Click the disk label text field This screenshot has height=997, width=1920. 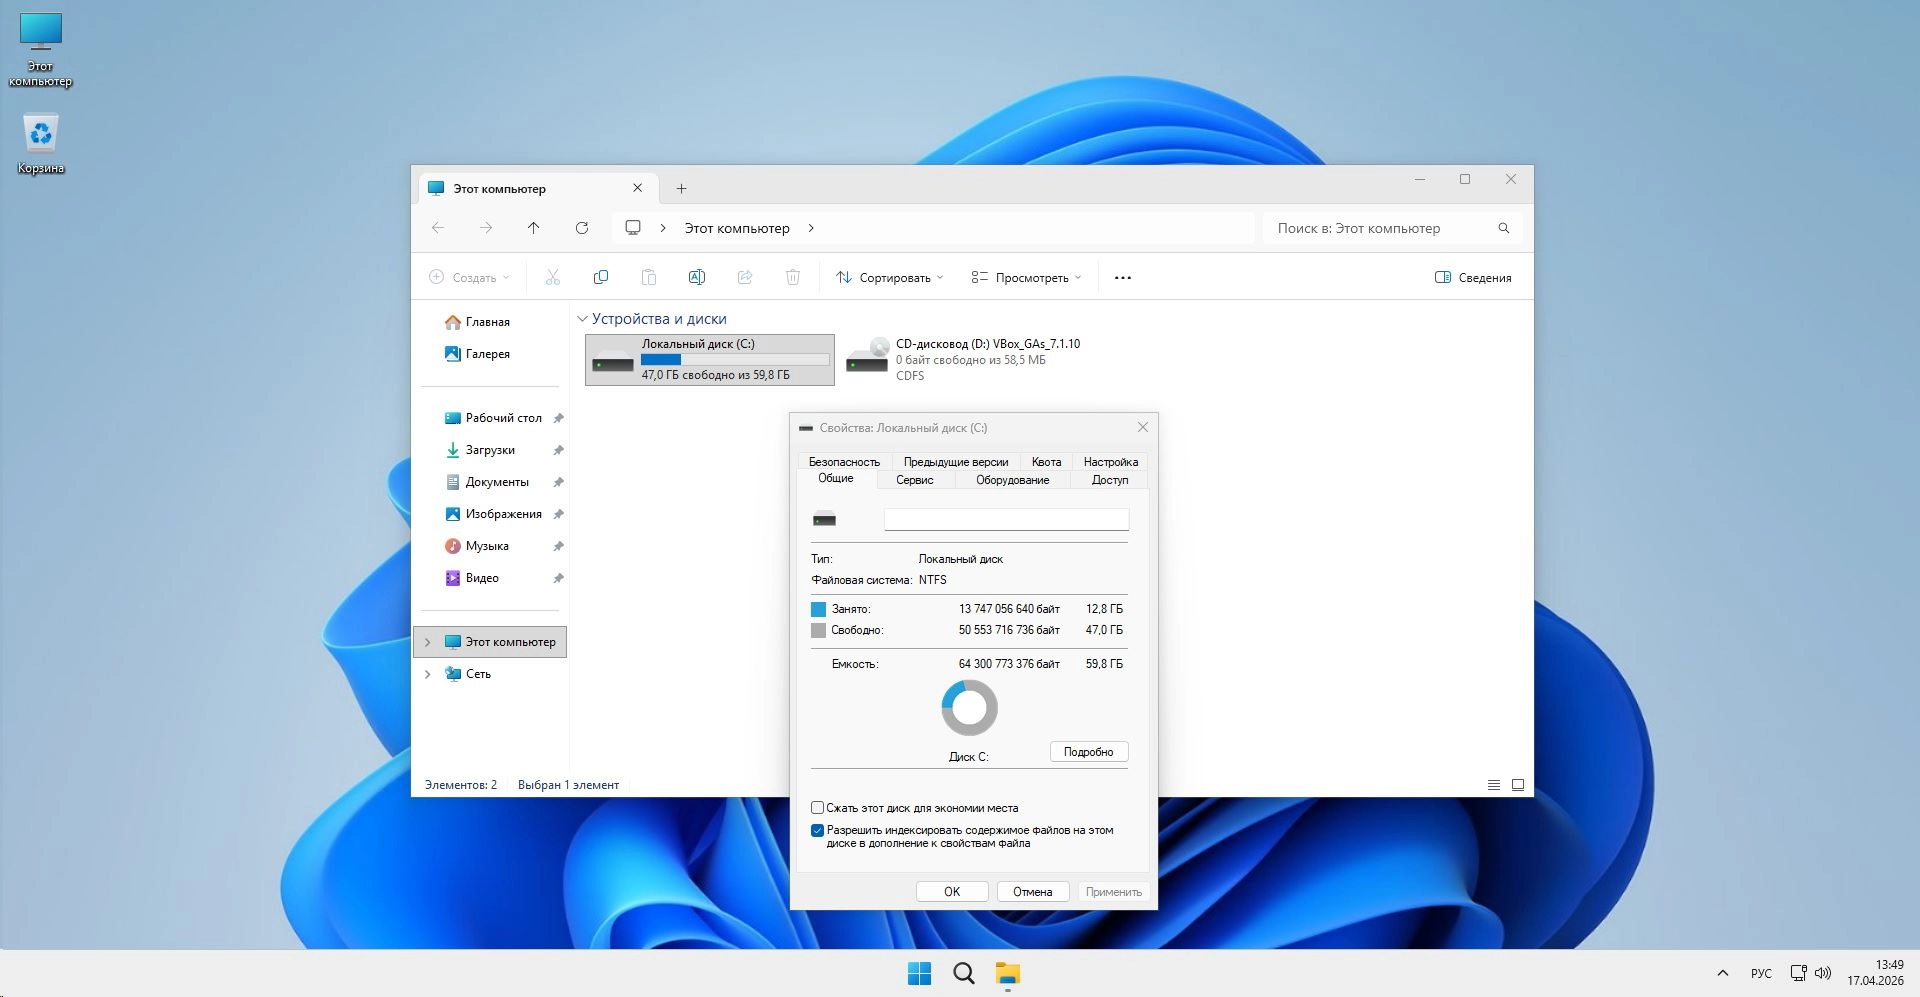click(x=1006, y=519)
